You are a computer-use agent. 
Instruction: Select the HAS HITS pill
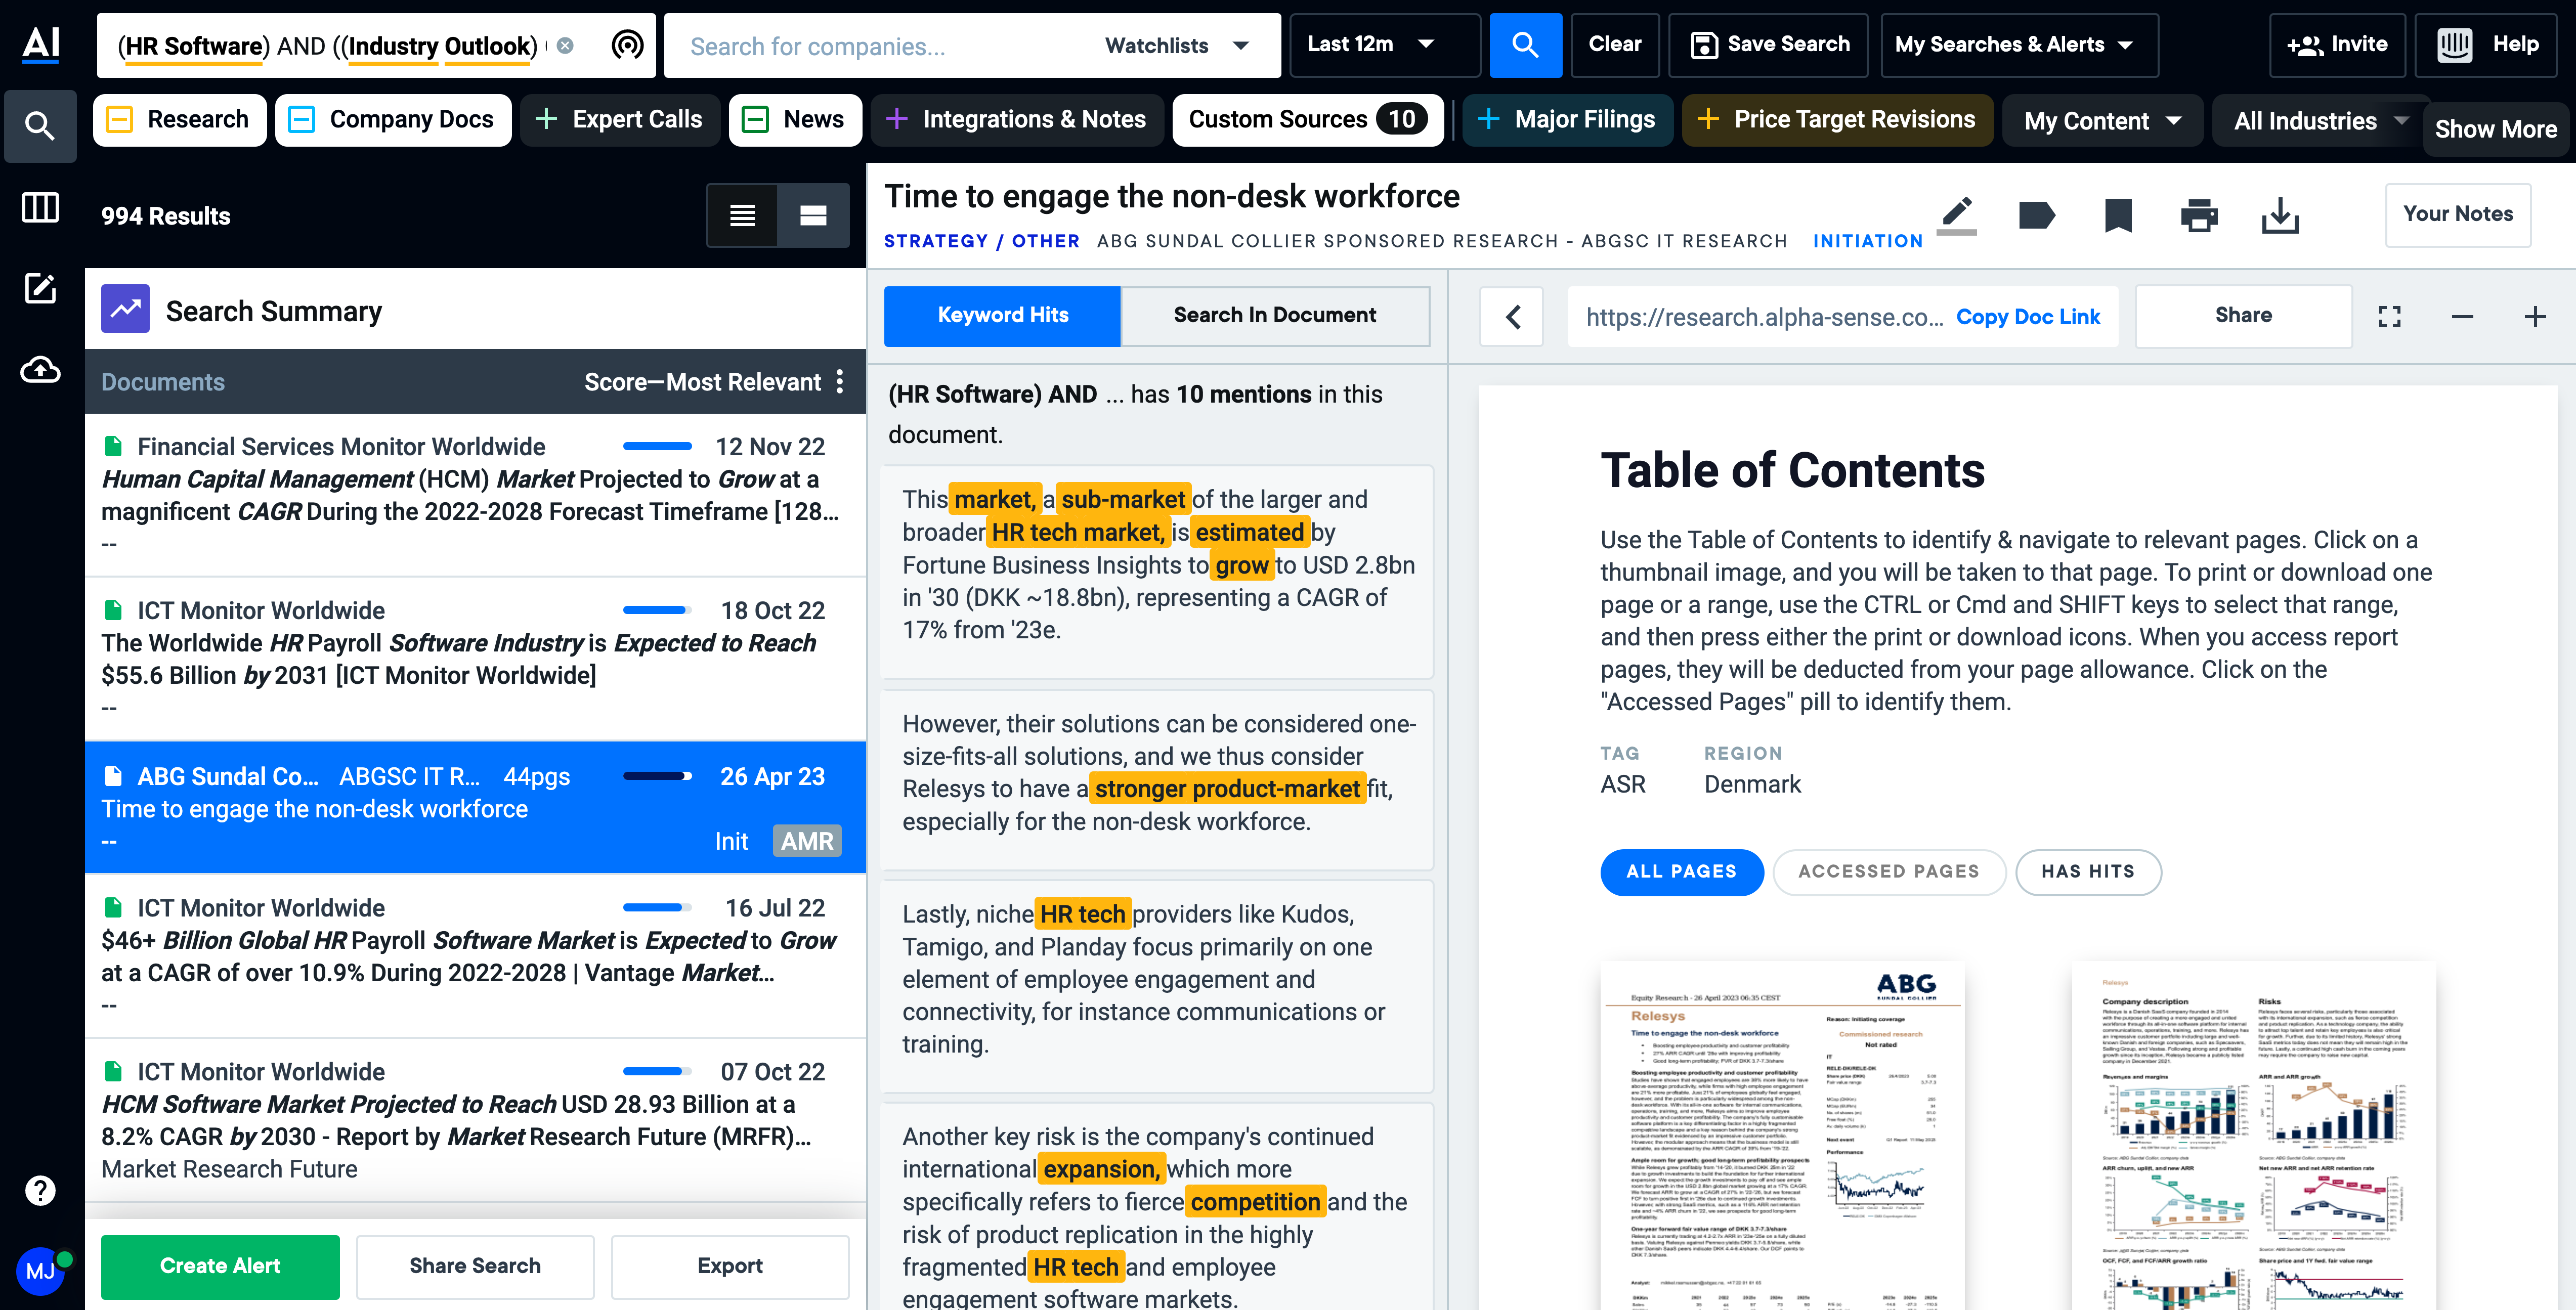(x=2088, y=872)
